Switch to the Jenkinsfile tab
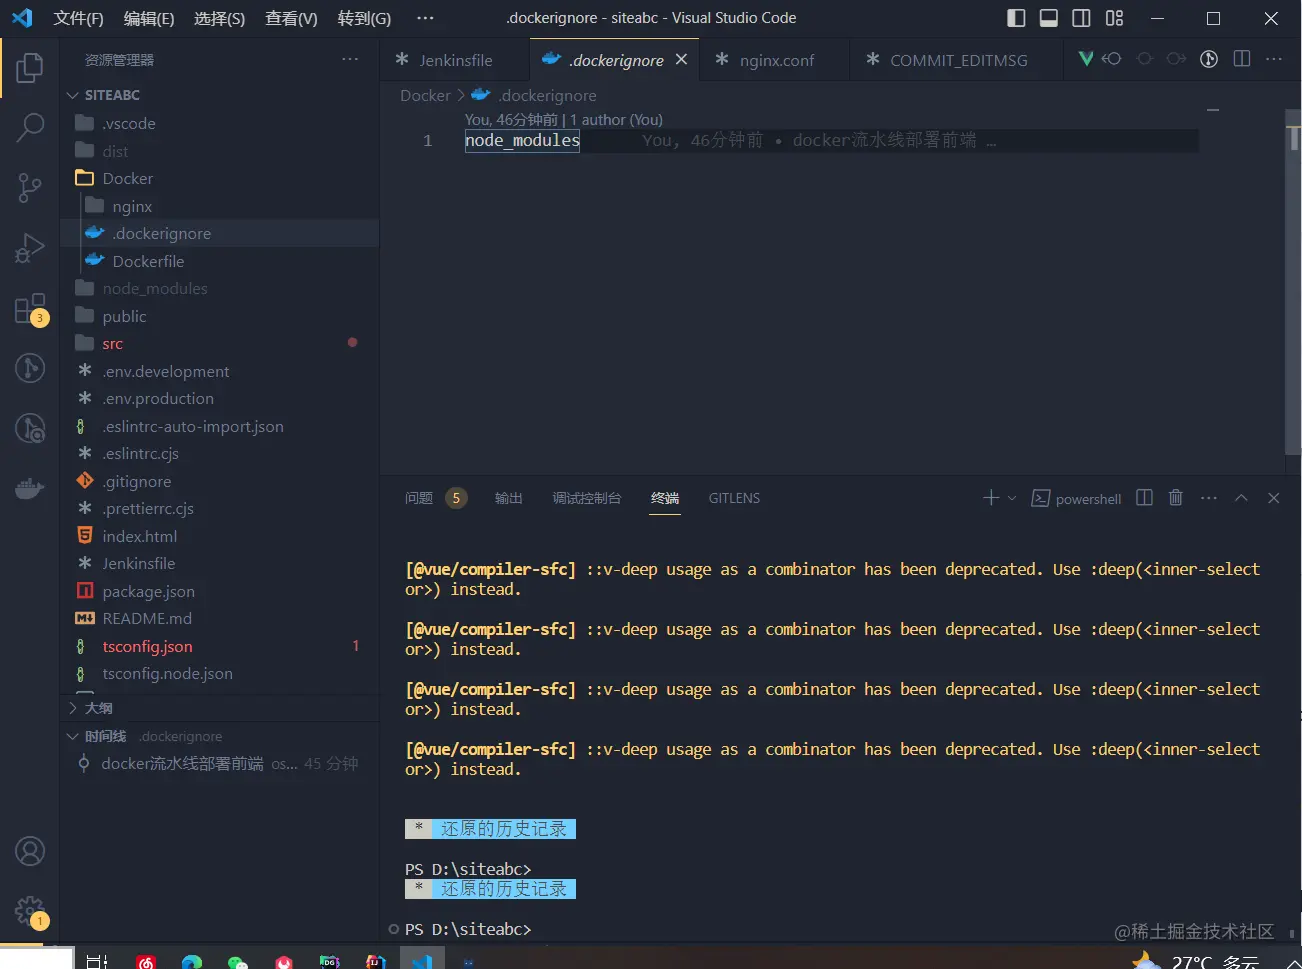Image resolution: width=1302 pixels, height=969 pixels. [x=455, y=60]
